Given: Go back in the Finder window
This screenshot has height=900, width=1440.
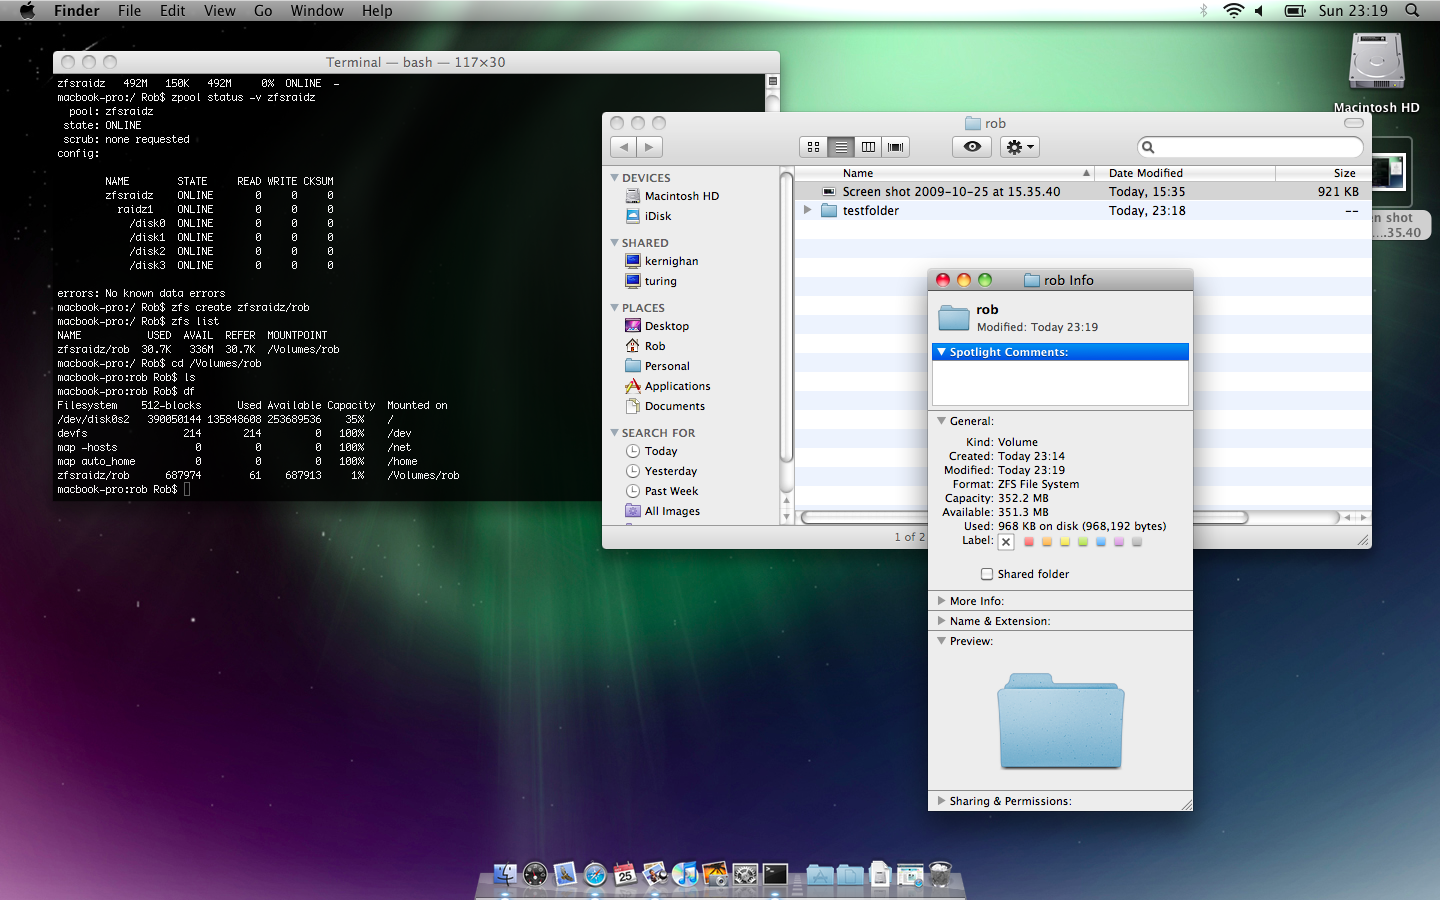Looking at the screenshot, I should click(x=624, y=147).
